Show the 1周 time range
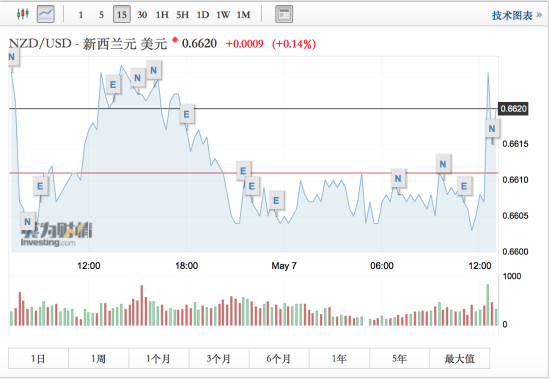 (99, 358)
